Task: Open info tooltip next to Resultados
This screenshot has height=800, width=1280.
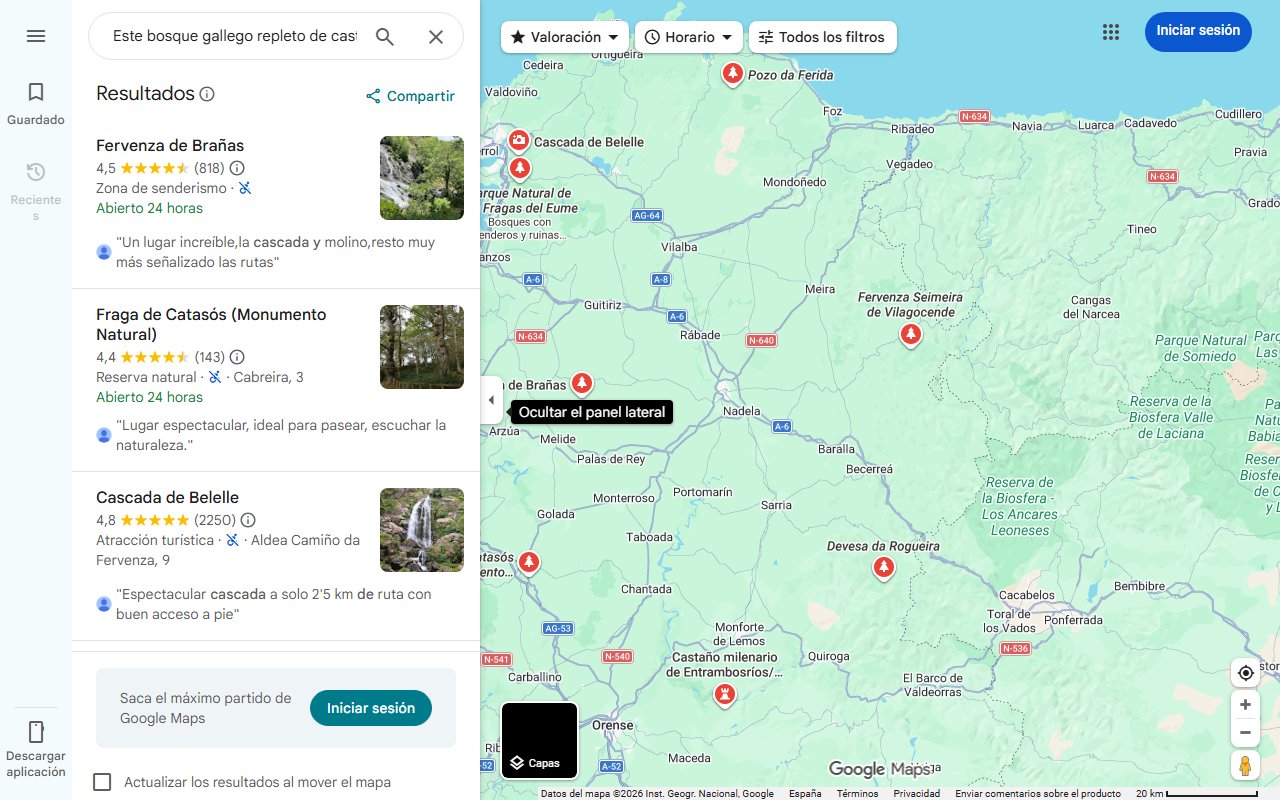Action: pos(207,93)
